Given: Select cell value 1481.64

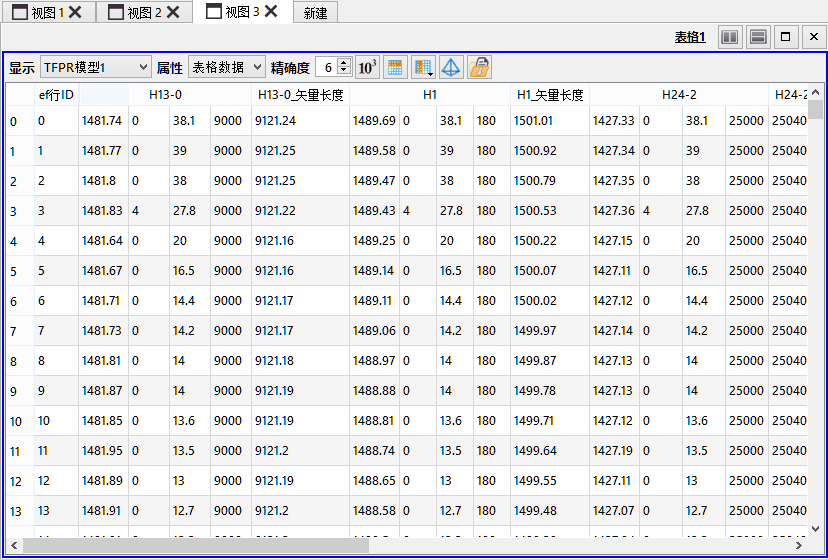Looking at the screenshot, I should tap(102, 241).
